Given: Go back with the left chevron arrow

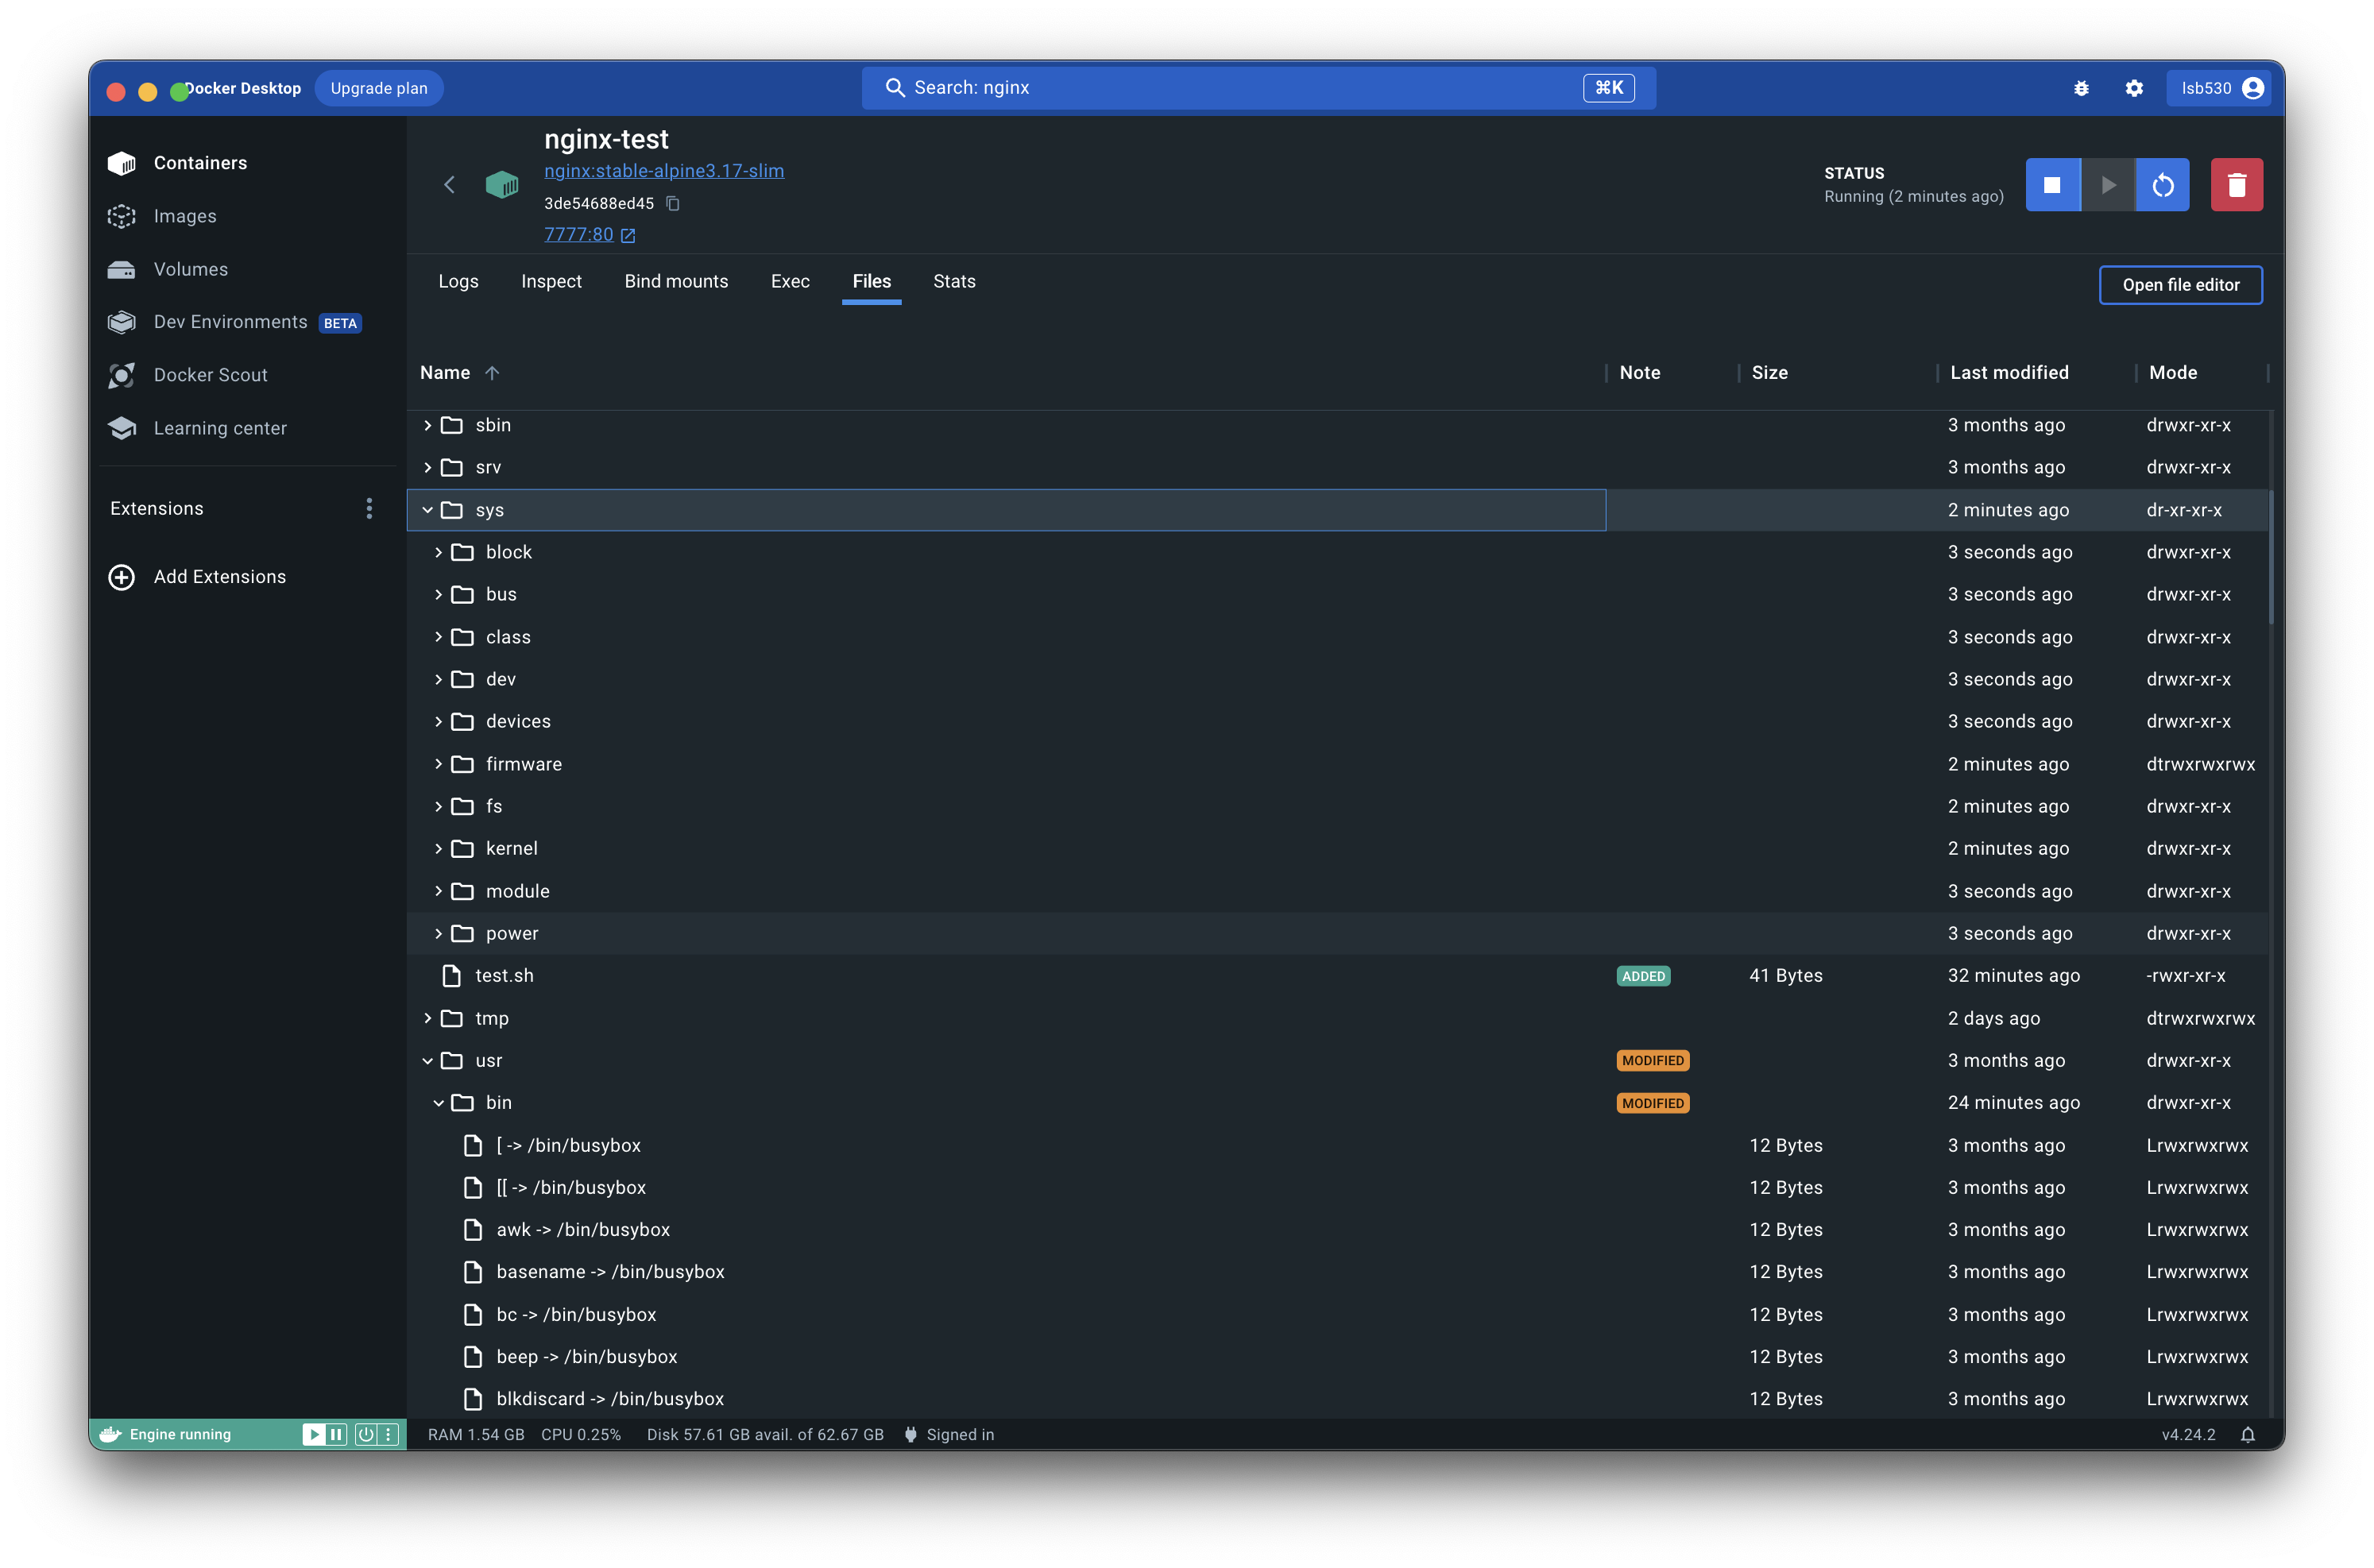Looking at the screenshot, I should 449,185.
